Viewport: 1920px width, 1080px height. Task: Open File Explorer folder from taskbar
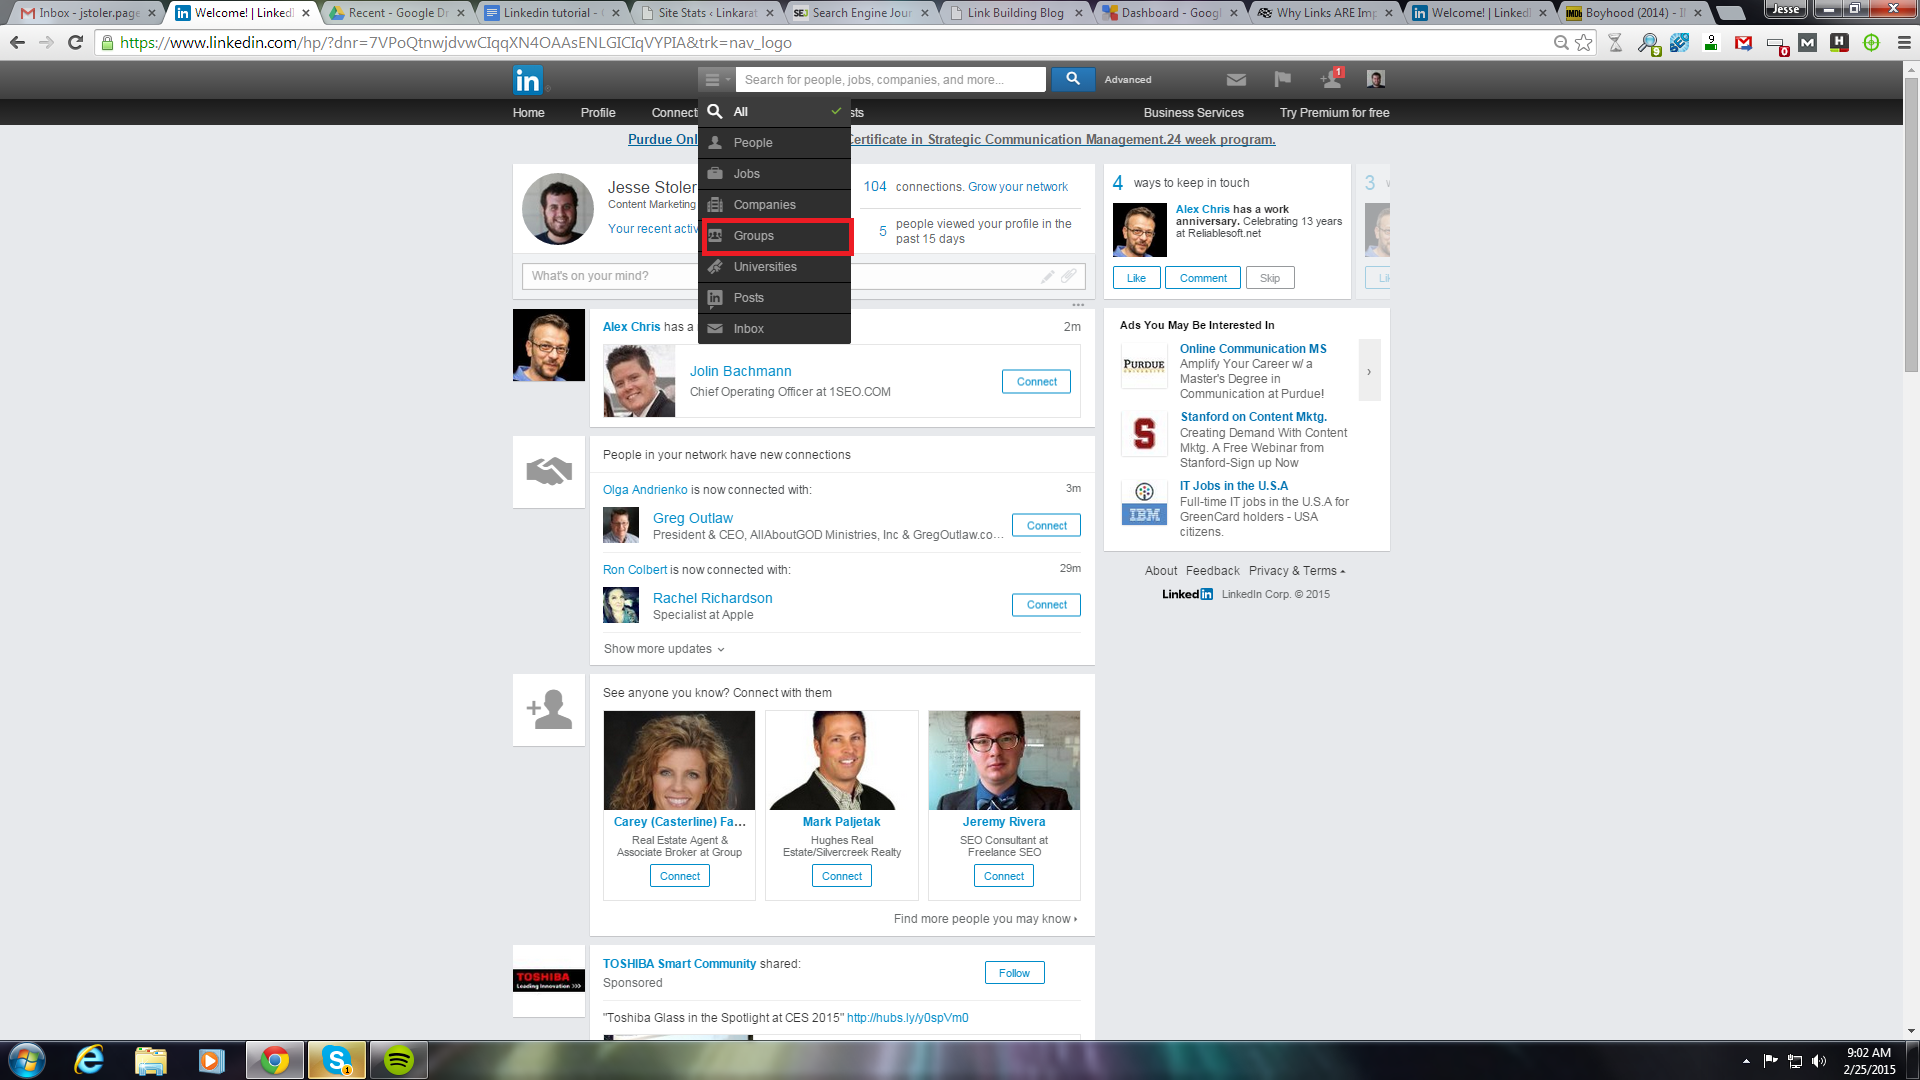[x=150, y=1060]
